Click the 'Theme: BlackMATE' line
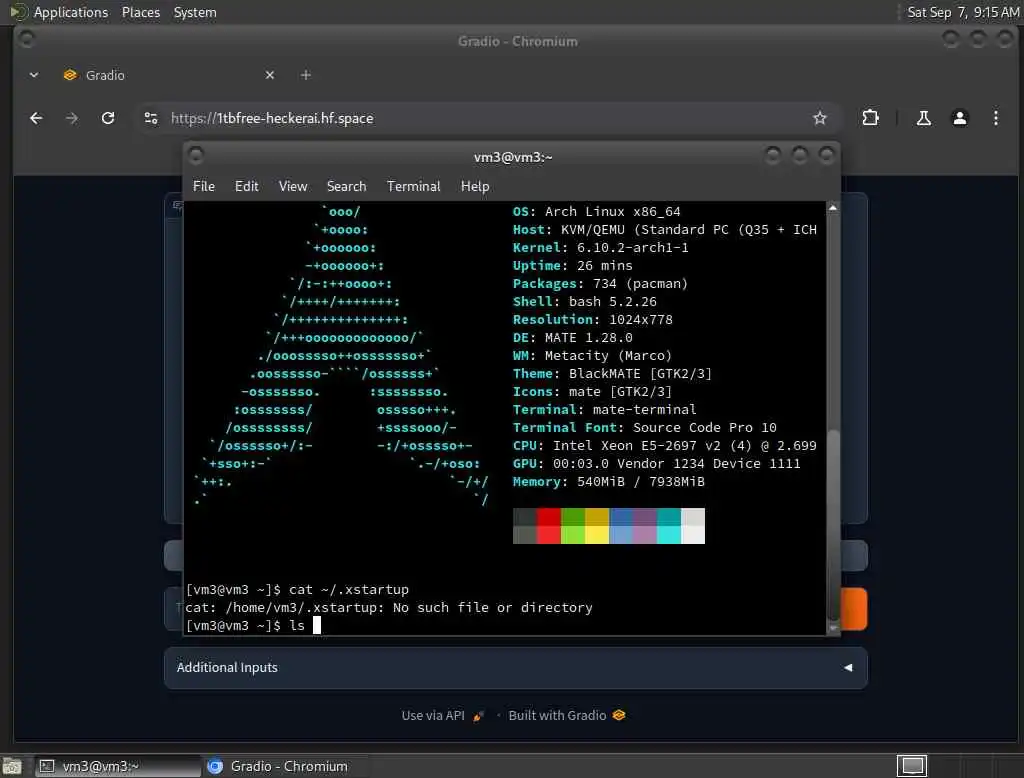This screenshot has width=1024, height=778. tap(612, 374)
